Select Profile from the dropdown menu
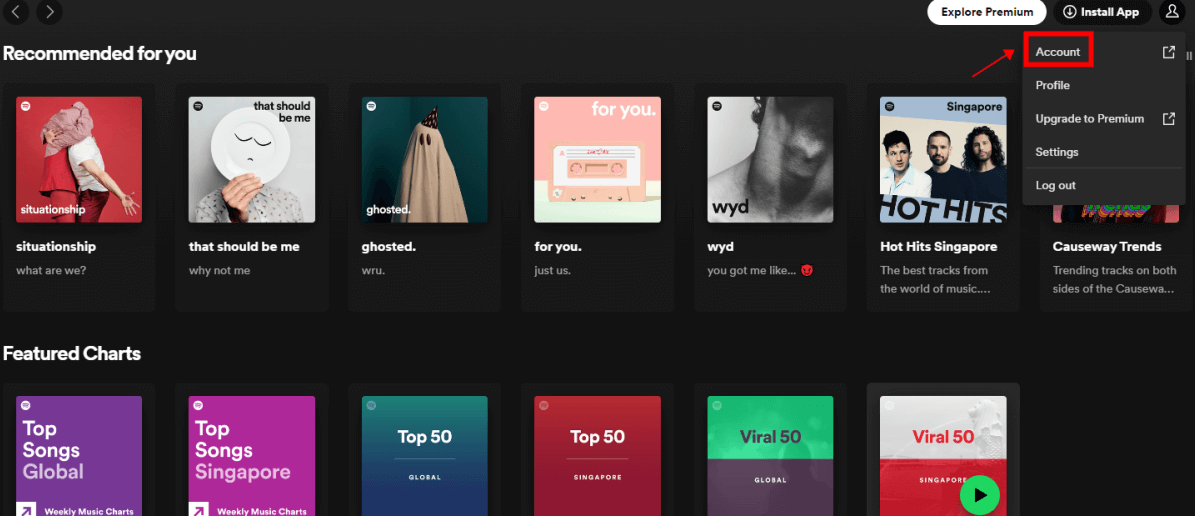 point(1052,85)
